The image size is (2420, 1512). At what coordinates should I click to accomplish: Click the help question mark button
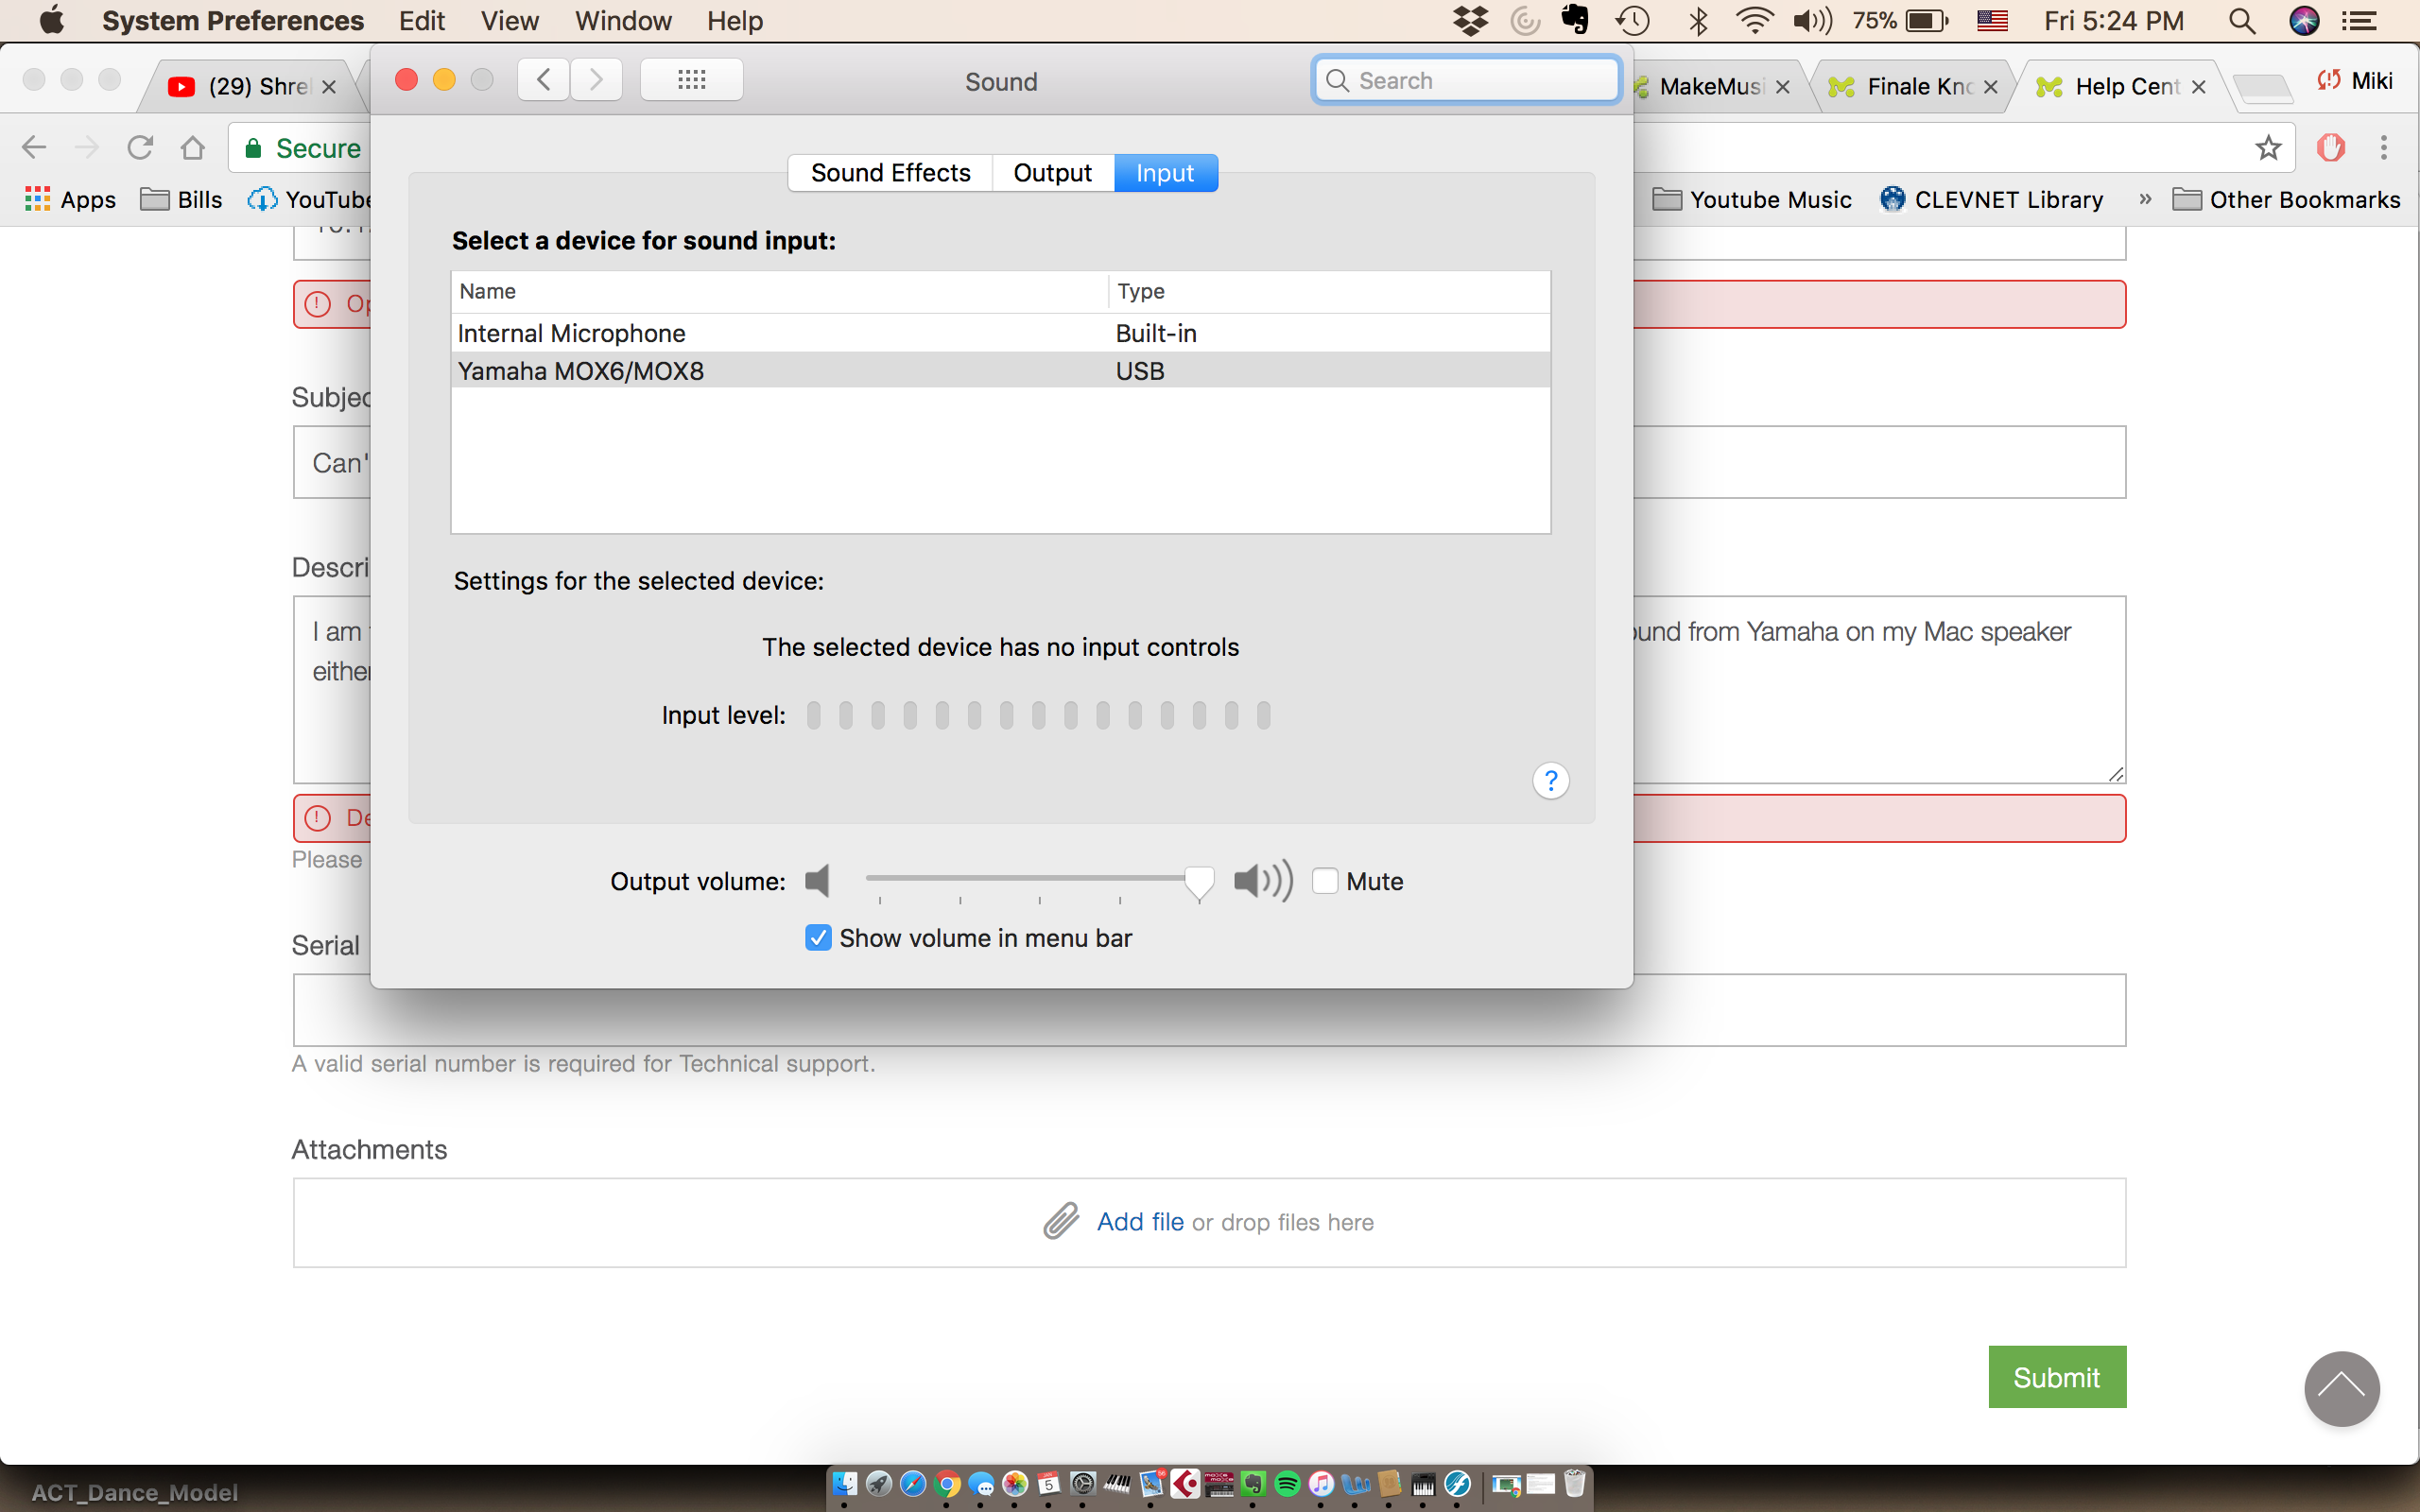tap(1550, 781)
